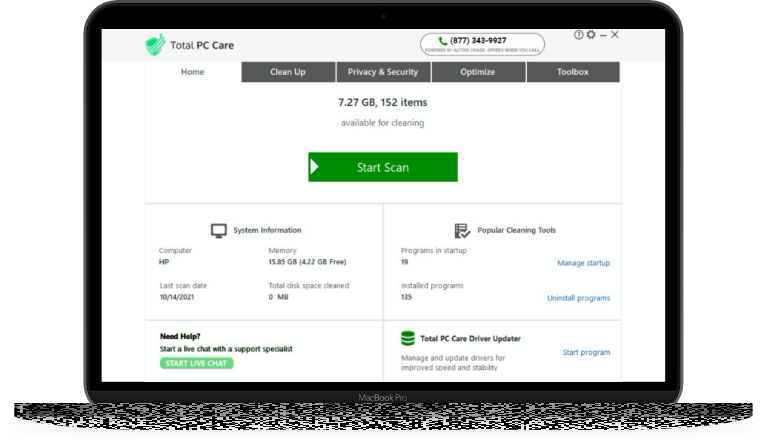770x444 pixels.
Task: Open help via the question mark icon
Action: point(578,36)
